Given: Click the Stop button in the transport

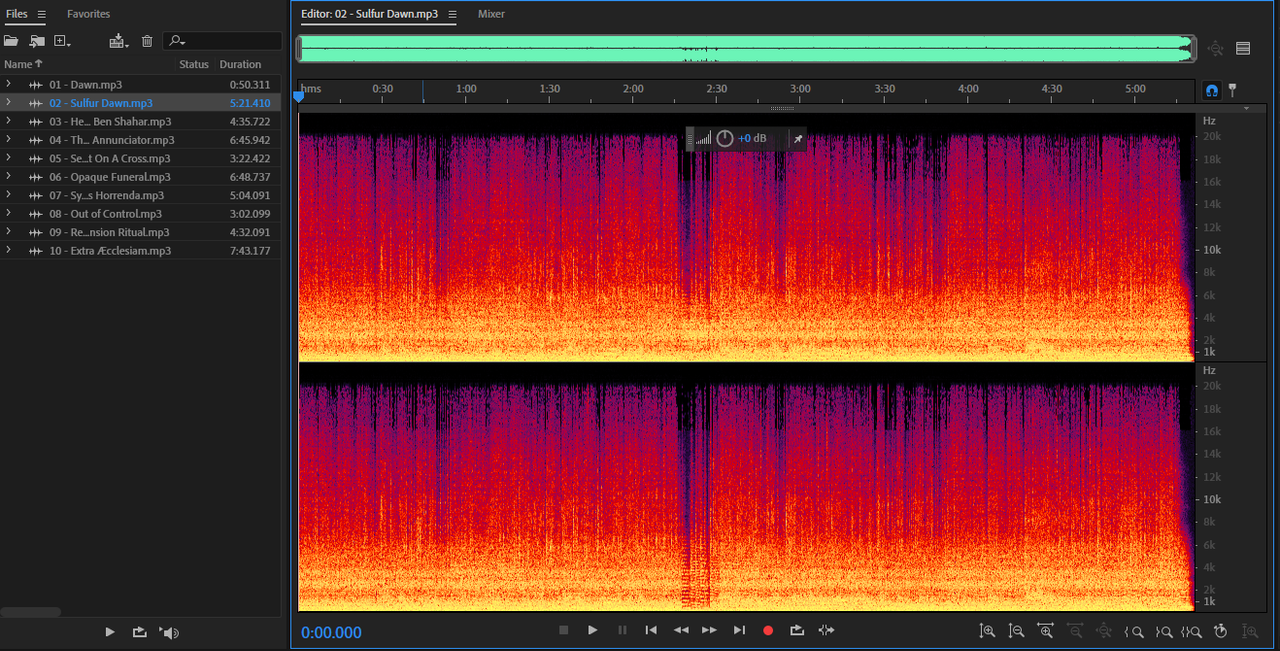Looking at the screenshot, I should click(x=563, y=630).
